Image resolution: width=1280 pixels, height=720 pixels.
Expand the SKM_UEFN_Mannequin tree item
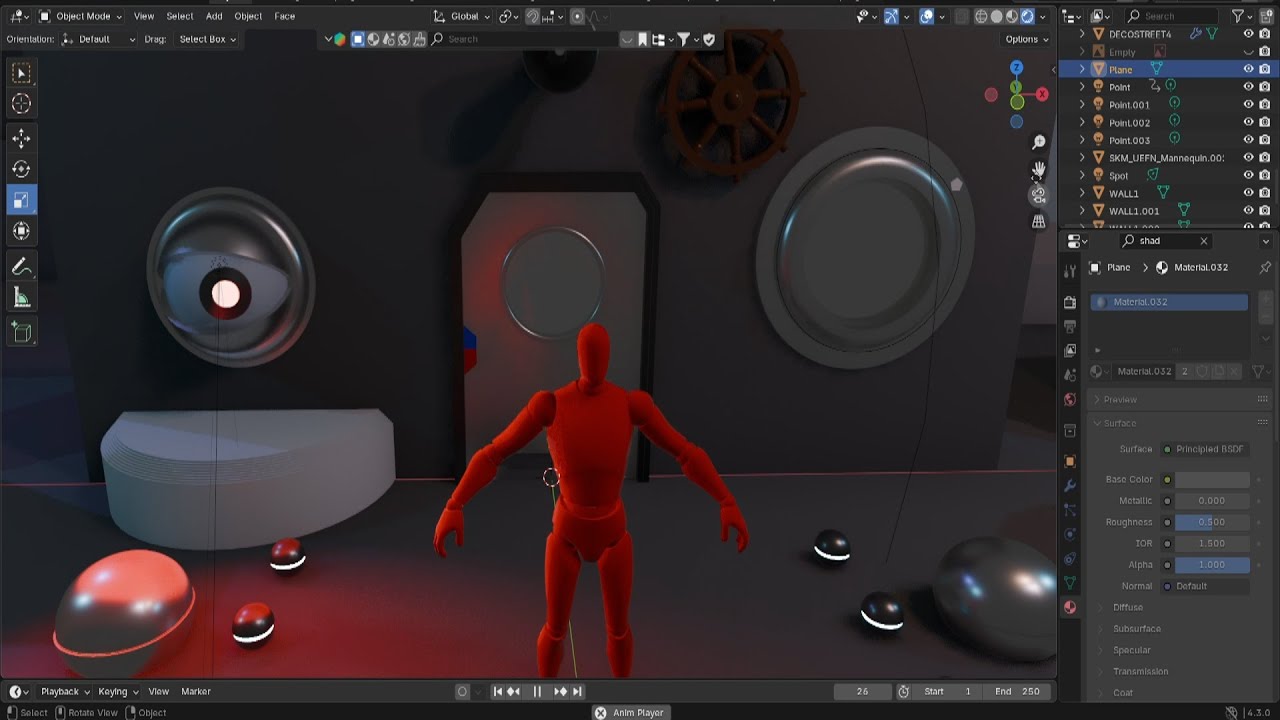(1082, 158)
